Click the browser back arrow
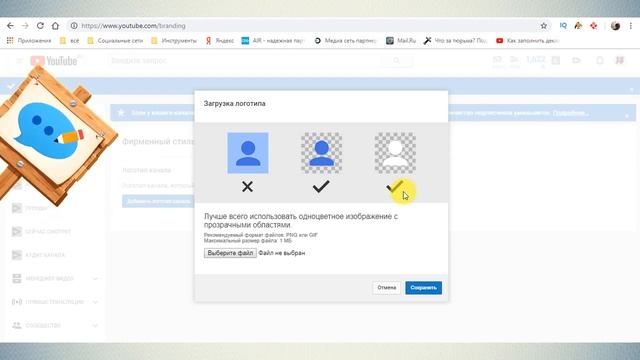The width and height of the screenshot is (640, 360). point(10,26)
